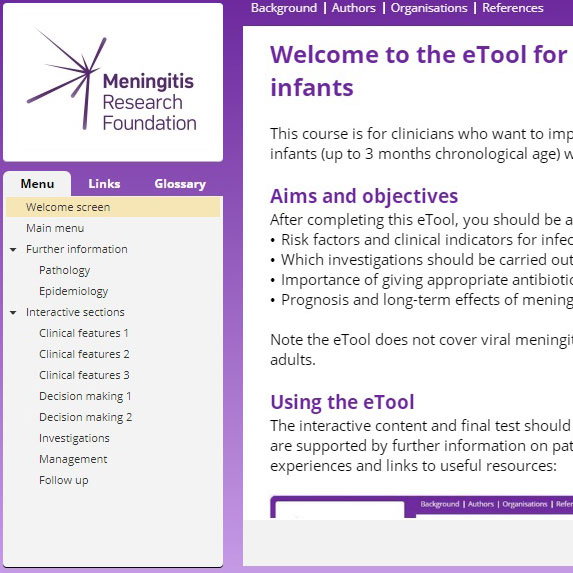Open the Investigations section
Image resolution: width=573 pixels, height=573 pixels.
pos(74,439)
